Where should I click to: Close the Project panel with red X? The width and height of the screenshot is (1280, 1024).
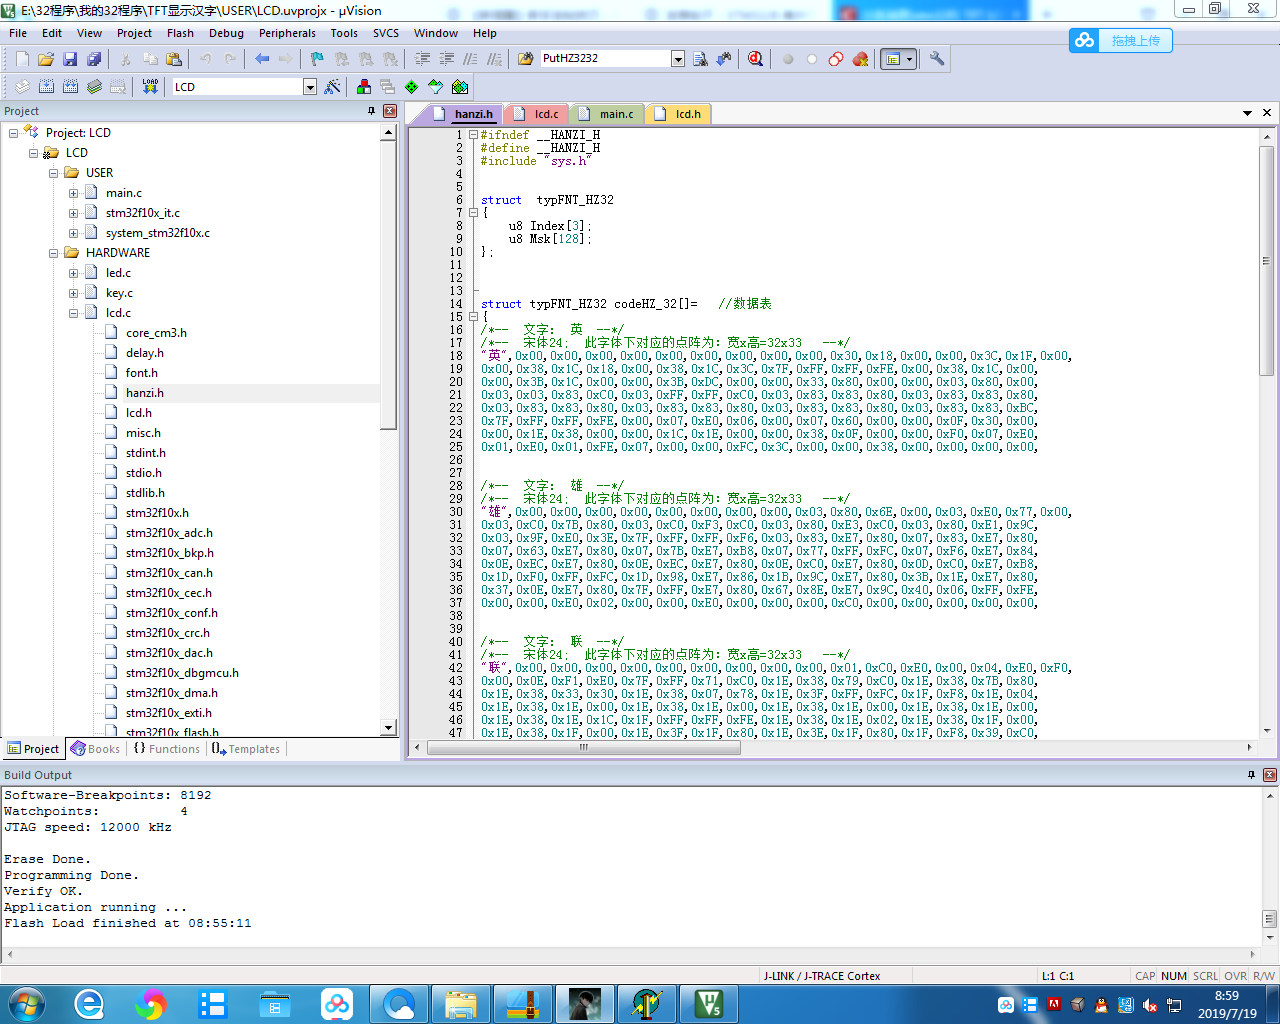click(390, 111)
